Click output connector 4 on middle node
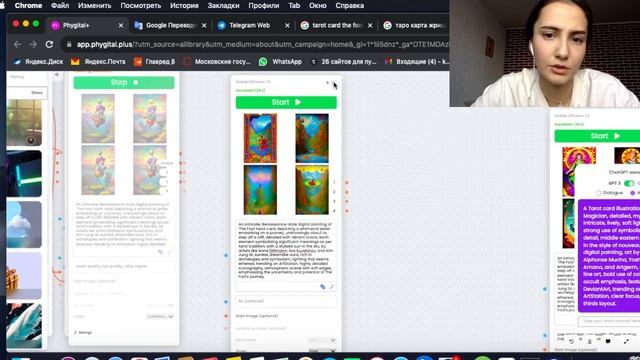The image size is (640, 360). (x=347, y=211)
